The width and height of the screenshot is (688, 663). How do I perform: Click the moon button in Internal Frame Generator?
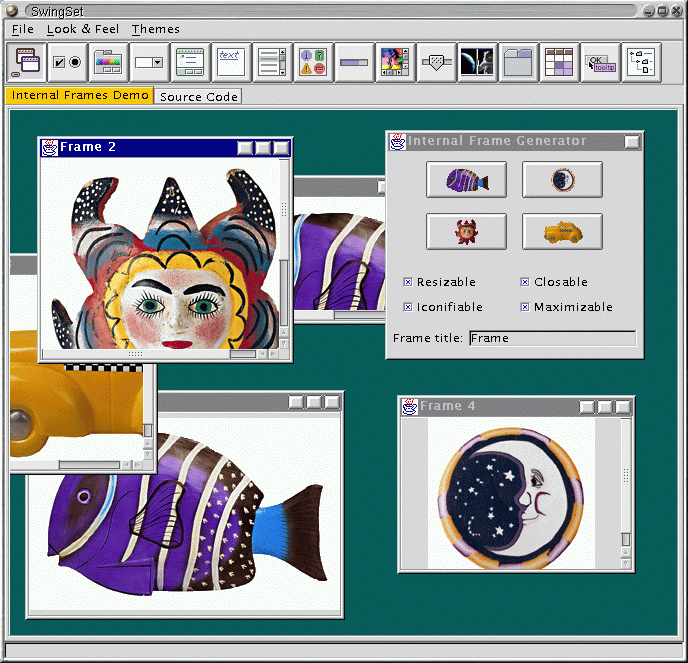click(x=562, y=179)
